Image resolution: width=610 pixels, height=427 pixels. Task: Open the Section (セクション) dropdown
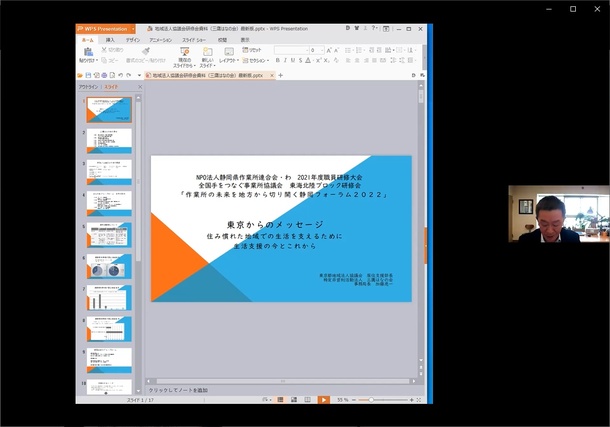point(259,60)
